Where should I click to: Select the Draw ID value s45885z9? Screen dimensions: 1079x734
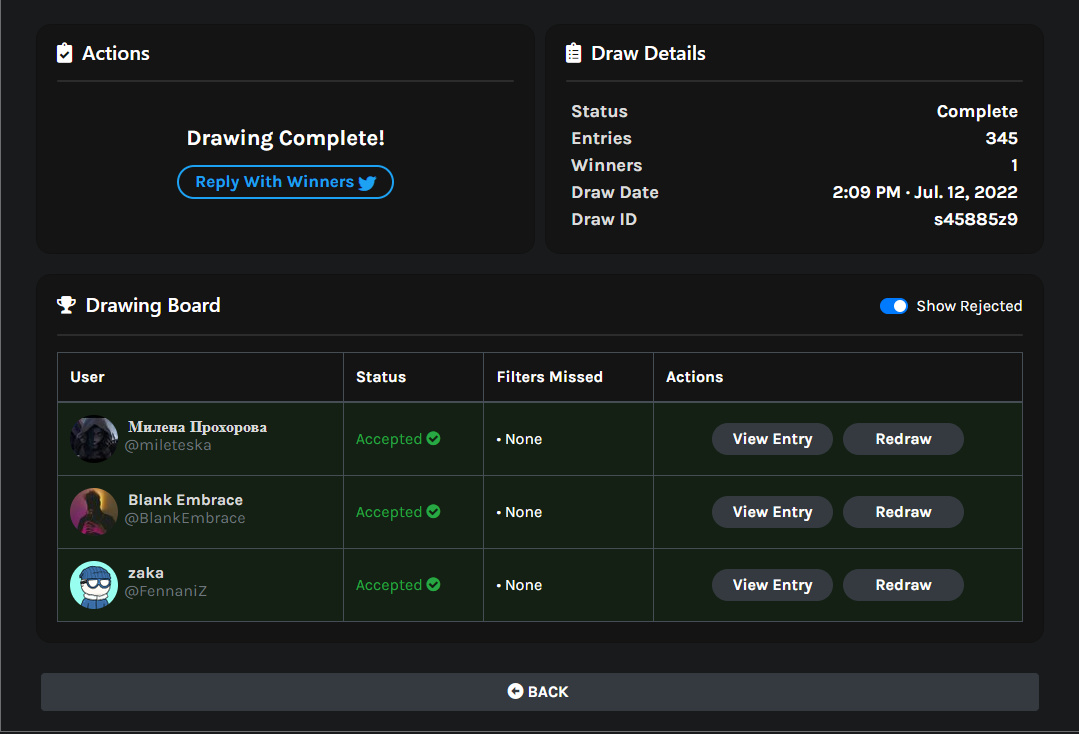pos(975,219)
